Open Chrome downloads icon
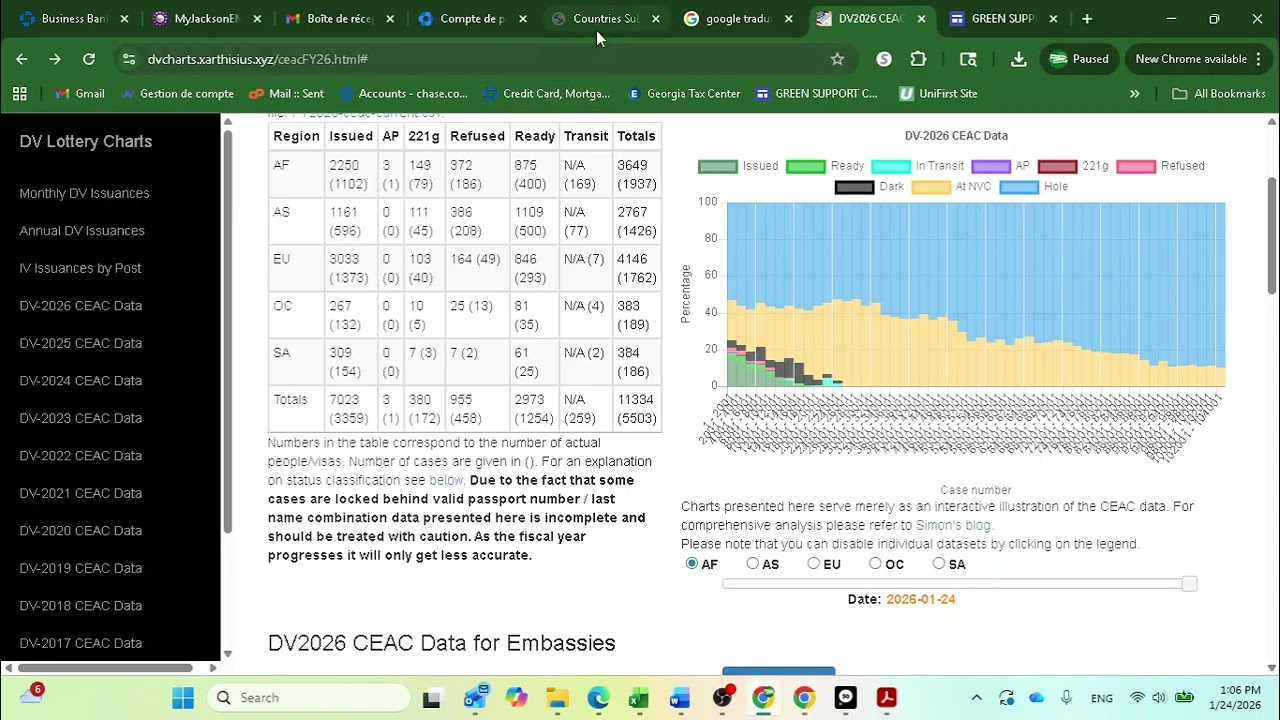 point(1018,59)
